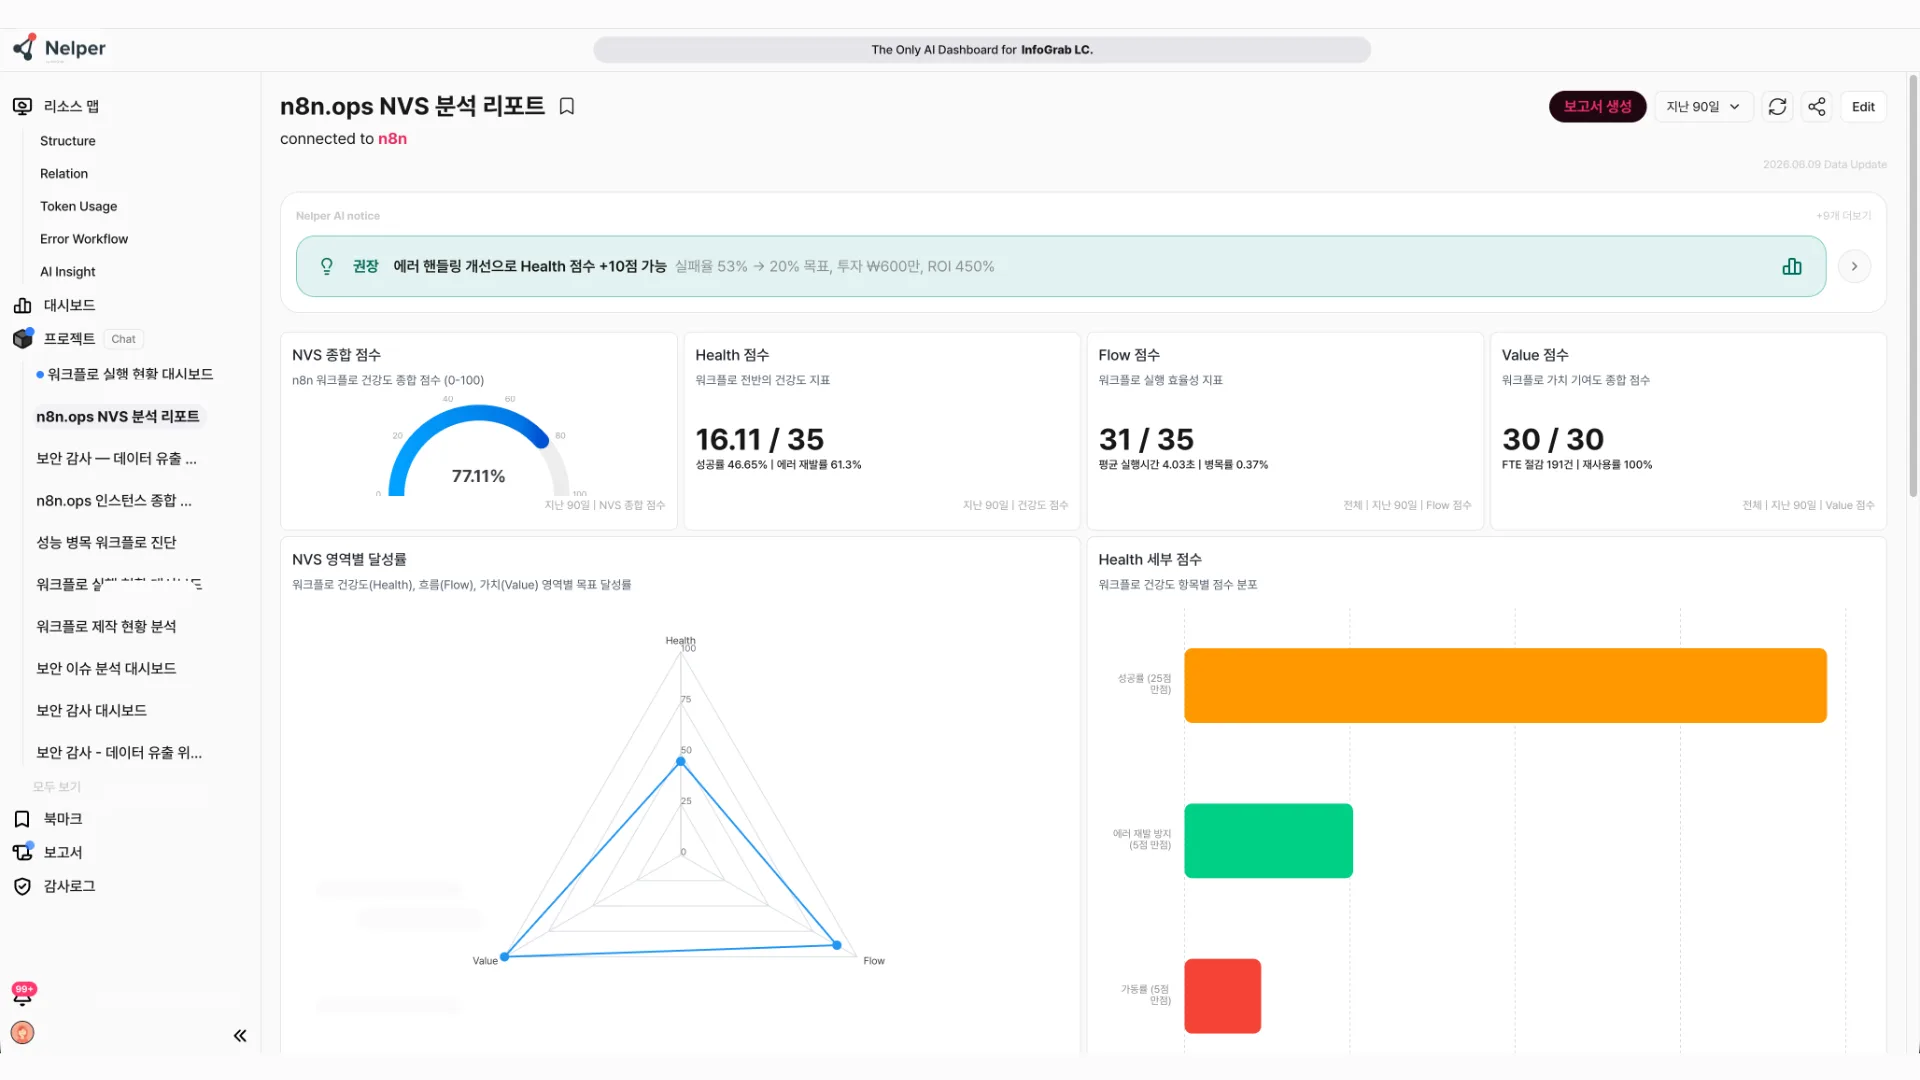The image size is (1920, 1080).
Task: Click 모두 보기 under projects
Action: (56, 787)
